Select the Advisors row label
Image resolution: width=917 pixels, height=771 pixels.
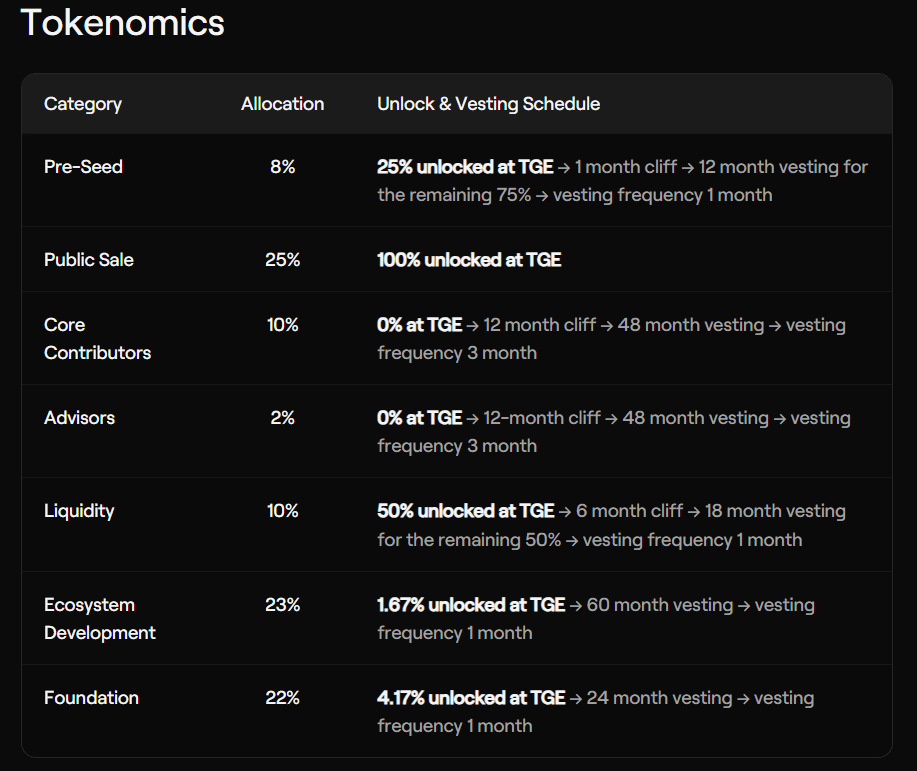[79, 418]
